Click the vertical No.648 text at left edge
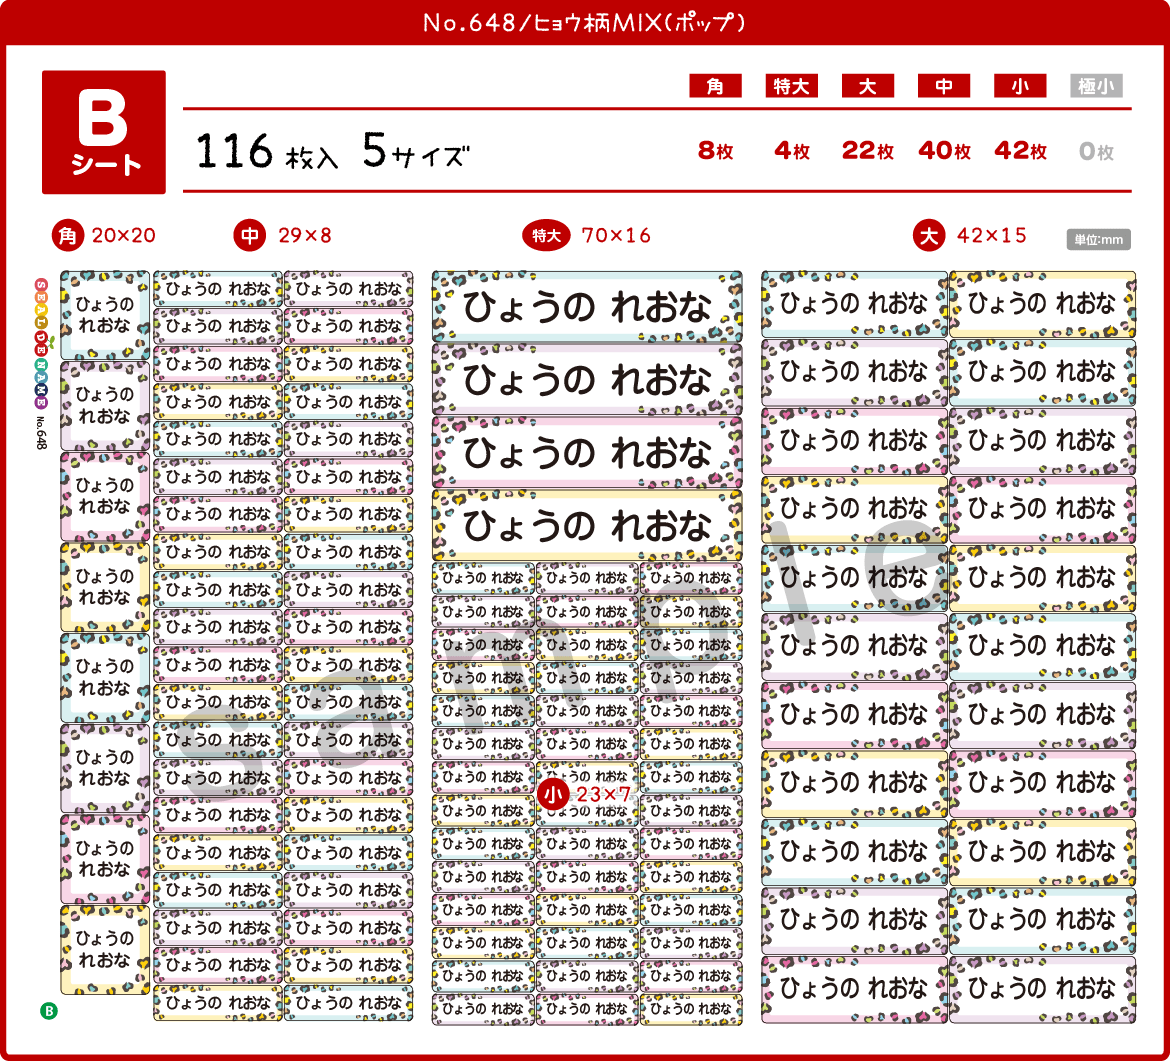This screenshot has height=1061, width=1170. pos(41,433)
